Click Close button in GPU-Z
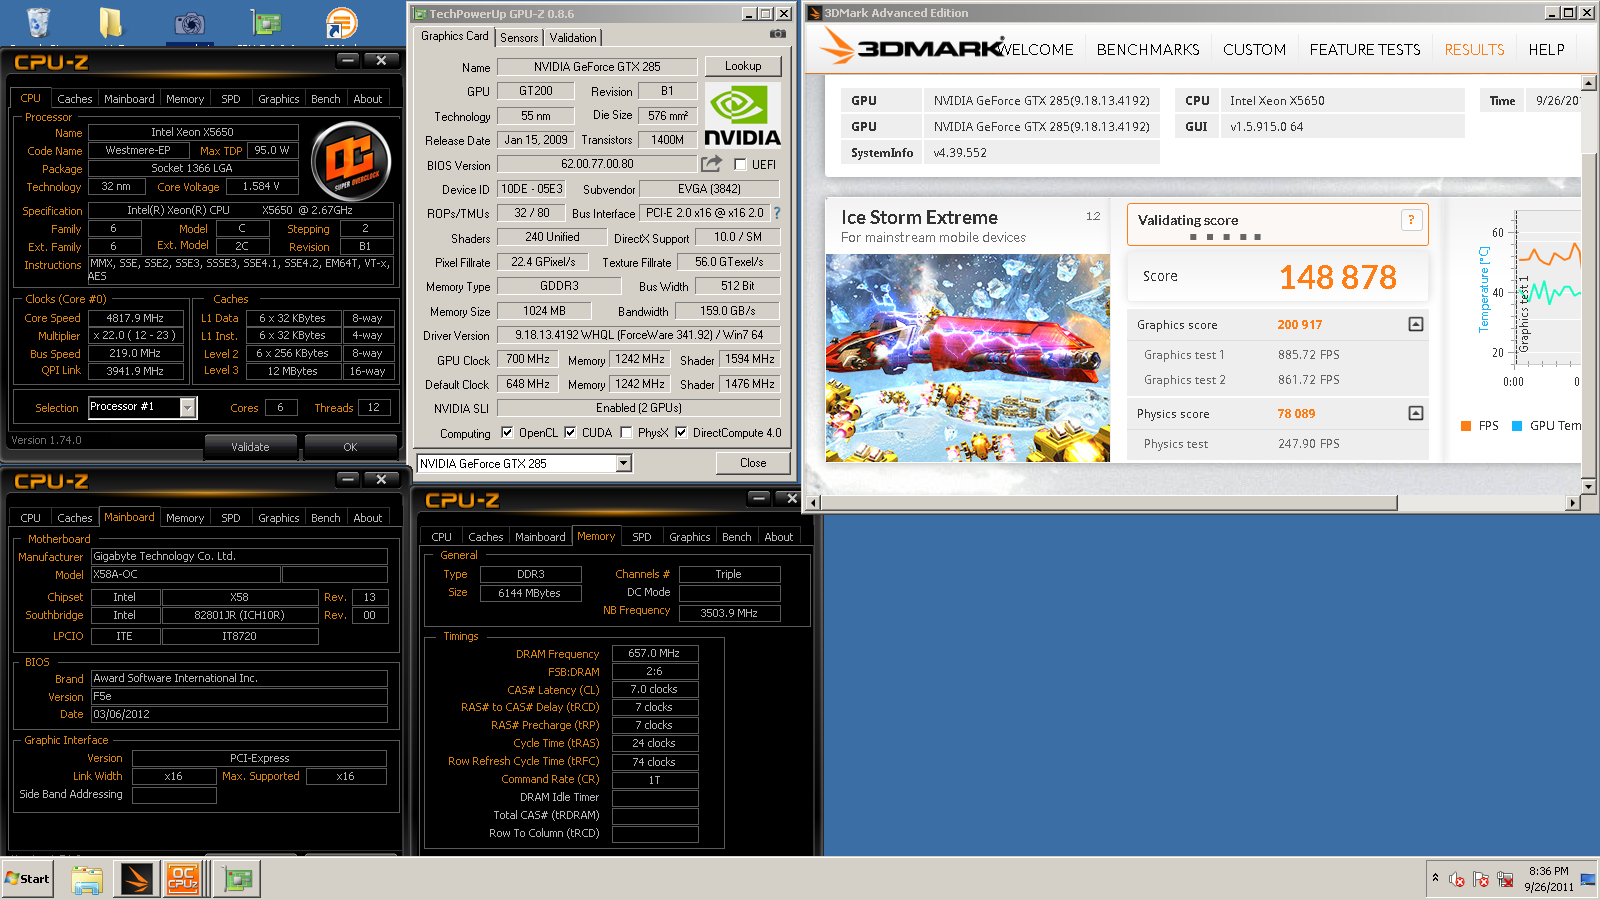The image size is (1600, 900). point(753,463)
